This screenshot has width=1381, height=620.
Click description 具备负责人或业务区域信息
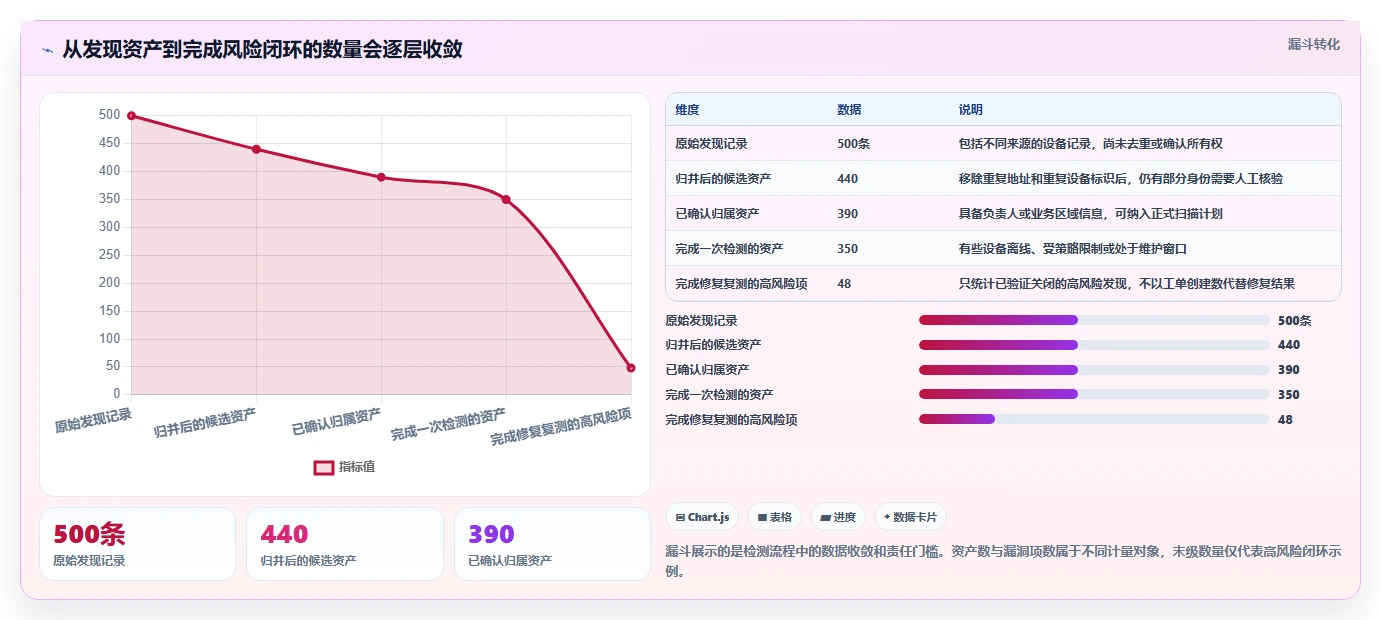point(1090,214)
